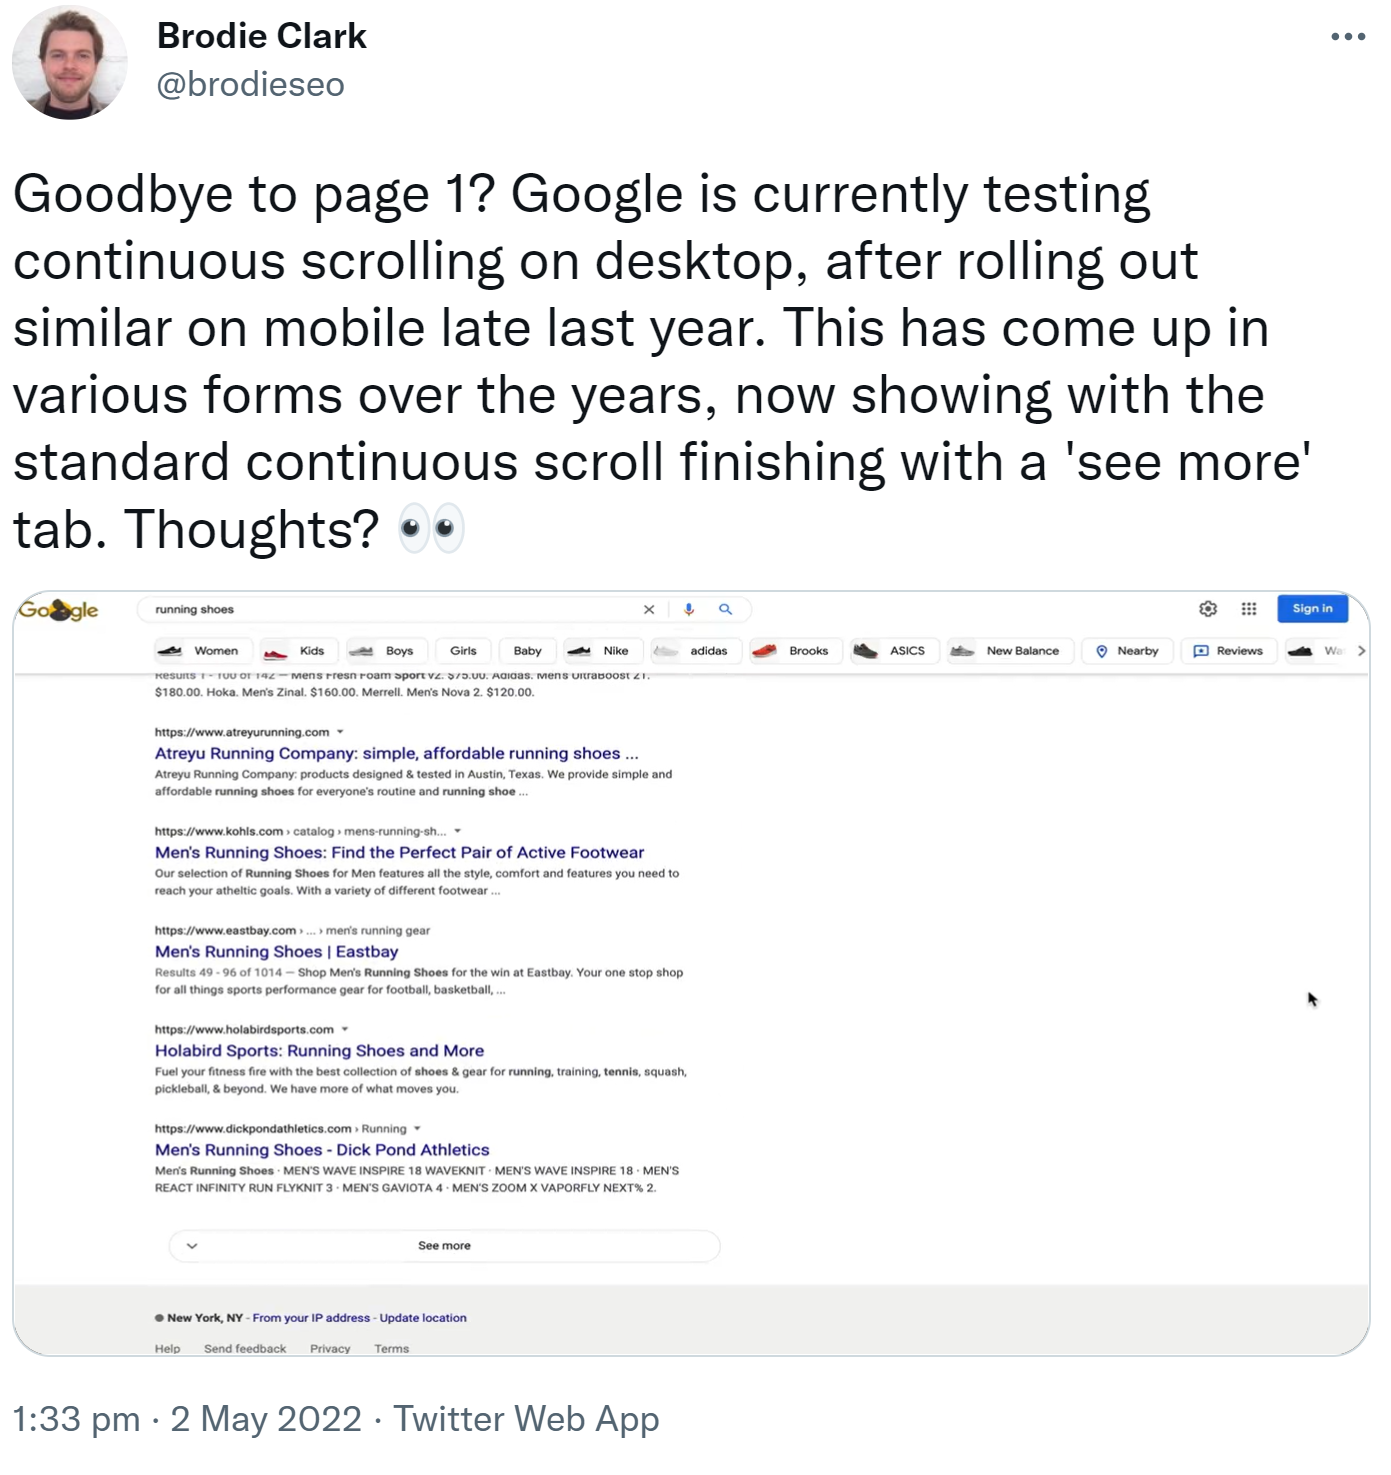Clear the search query with the X icon
Screen dimensions: 1391x1475
point(649,609)
